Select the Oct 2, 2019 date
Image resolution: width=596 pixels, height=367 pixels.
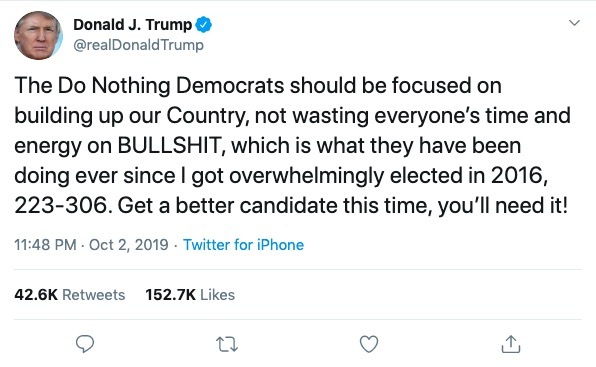pyautogui.click(x=128, y=245)
